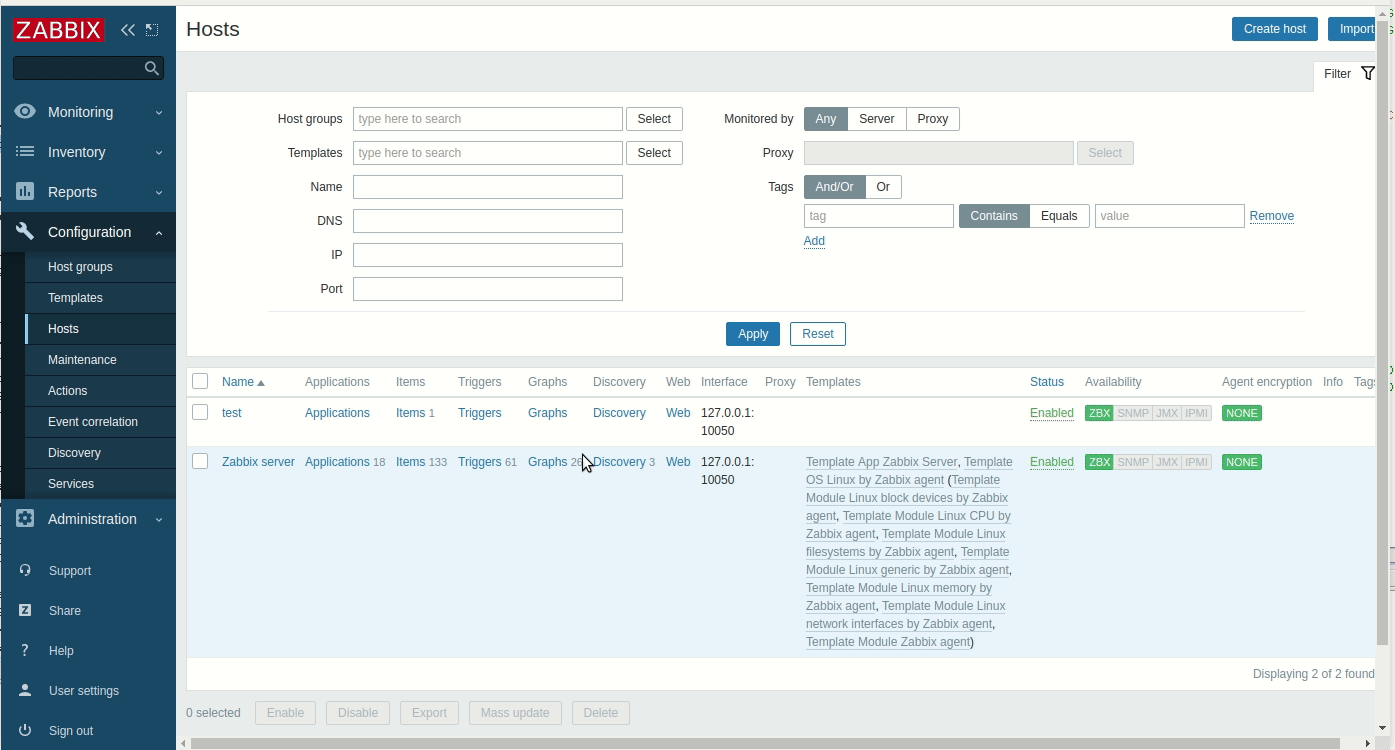Click the Create host button
Viewport: 1395px width, 750px height.
1275,29
